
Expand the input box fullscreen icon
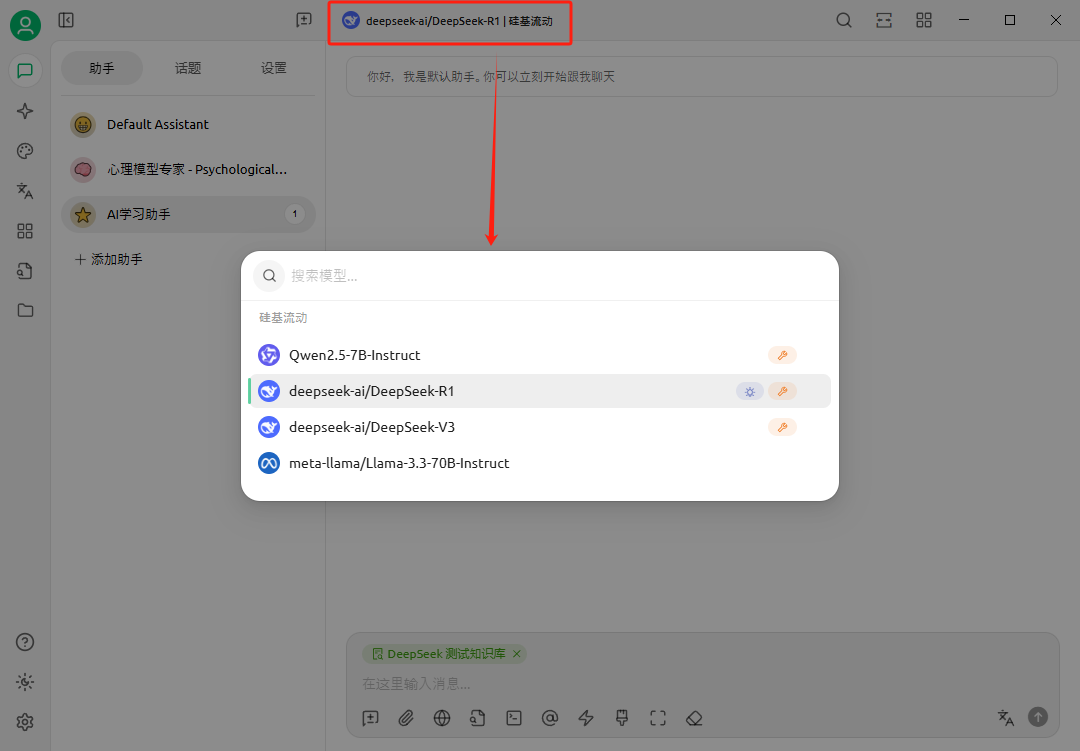pyautogui.click(x=658, y=718)
